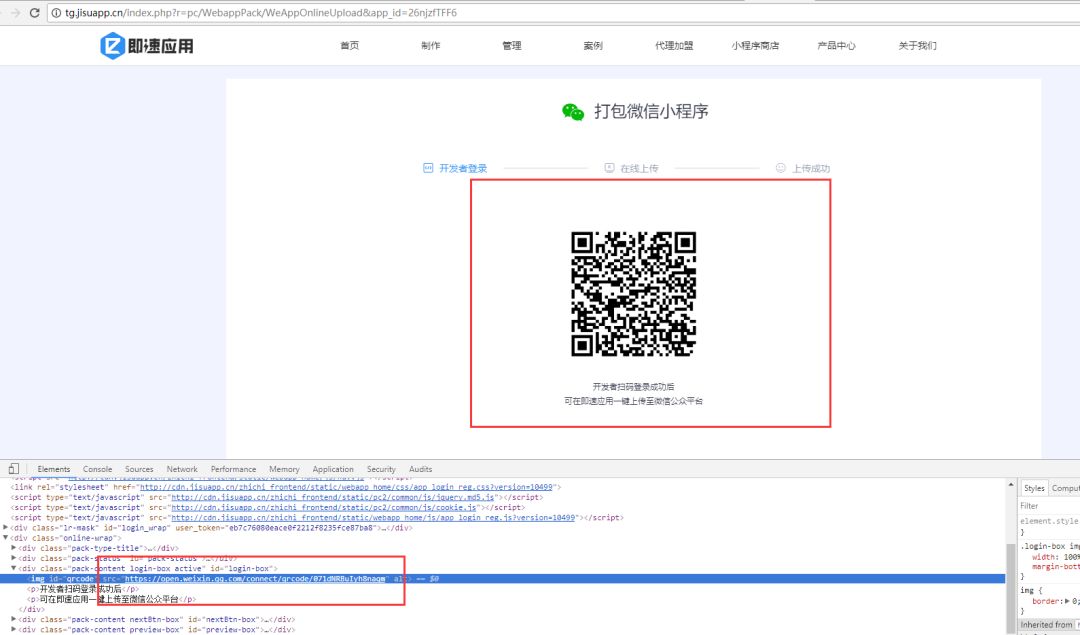Open the 管理 nav item
Viewport: 1080px width, 635px height.
pyautogui.click(x=512, y=45)
